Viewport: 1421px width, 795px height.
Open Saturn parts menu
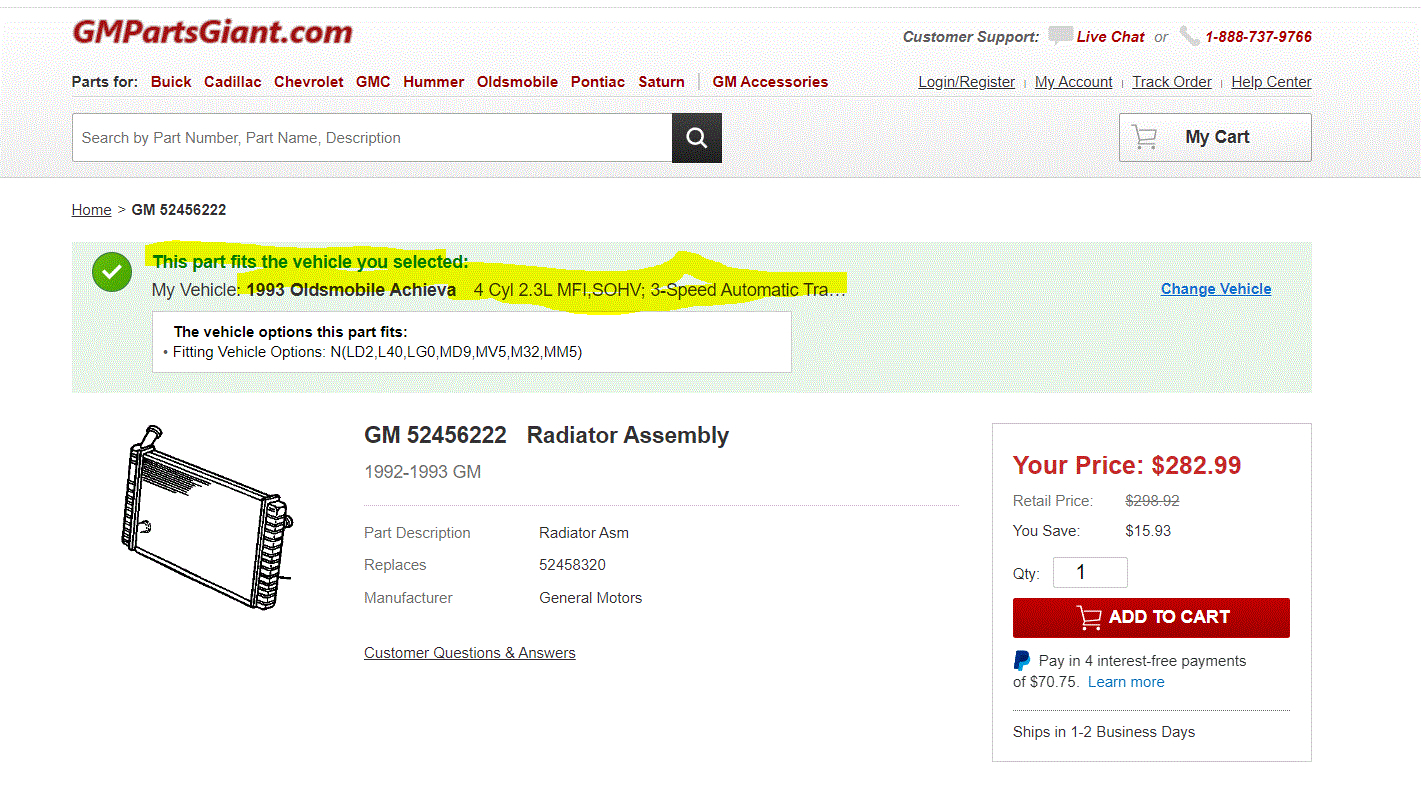pyautogui.click(x=662, y=82)
